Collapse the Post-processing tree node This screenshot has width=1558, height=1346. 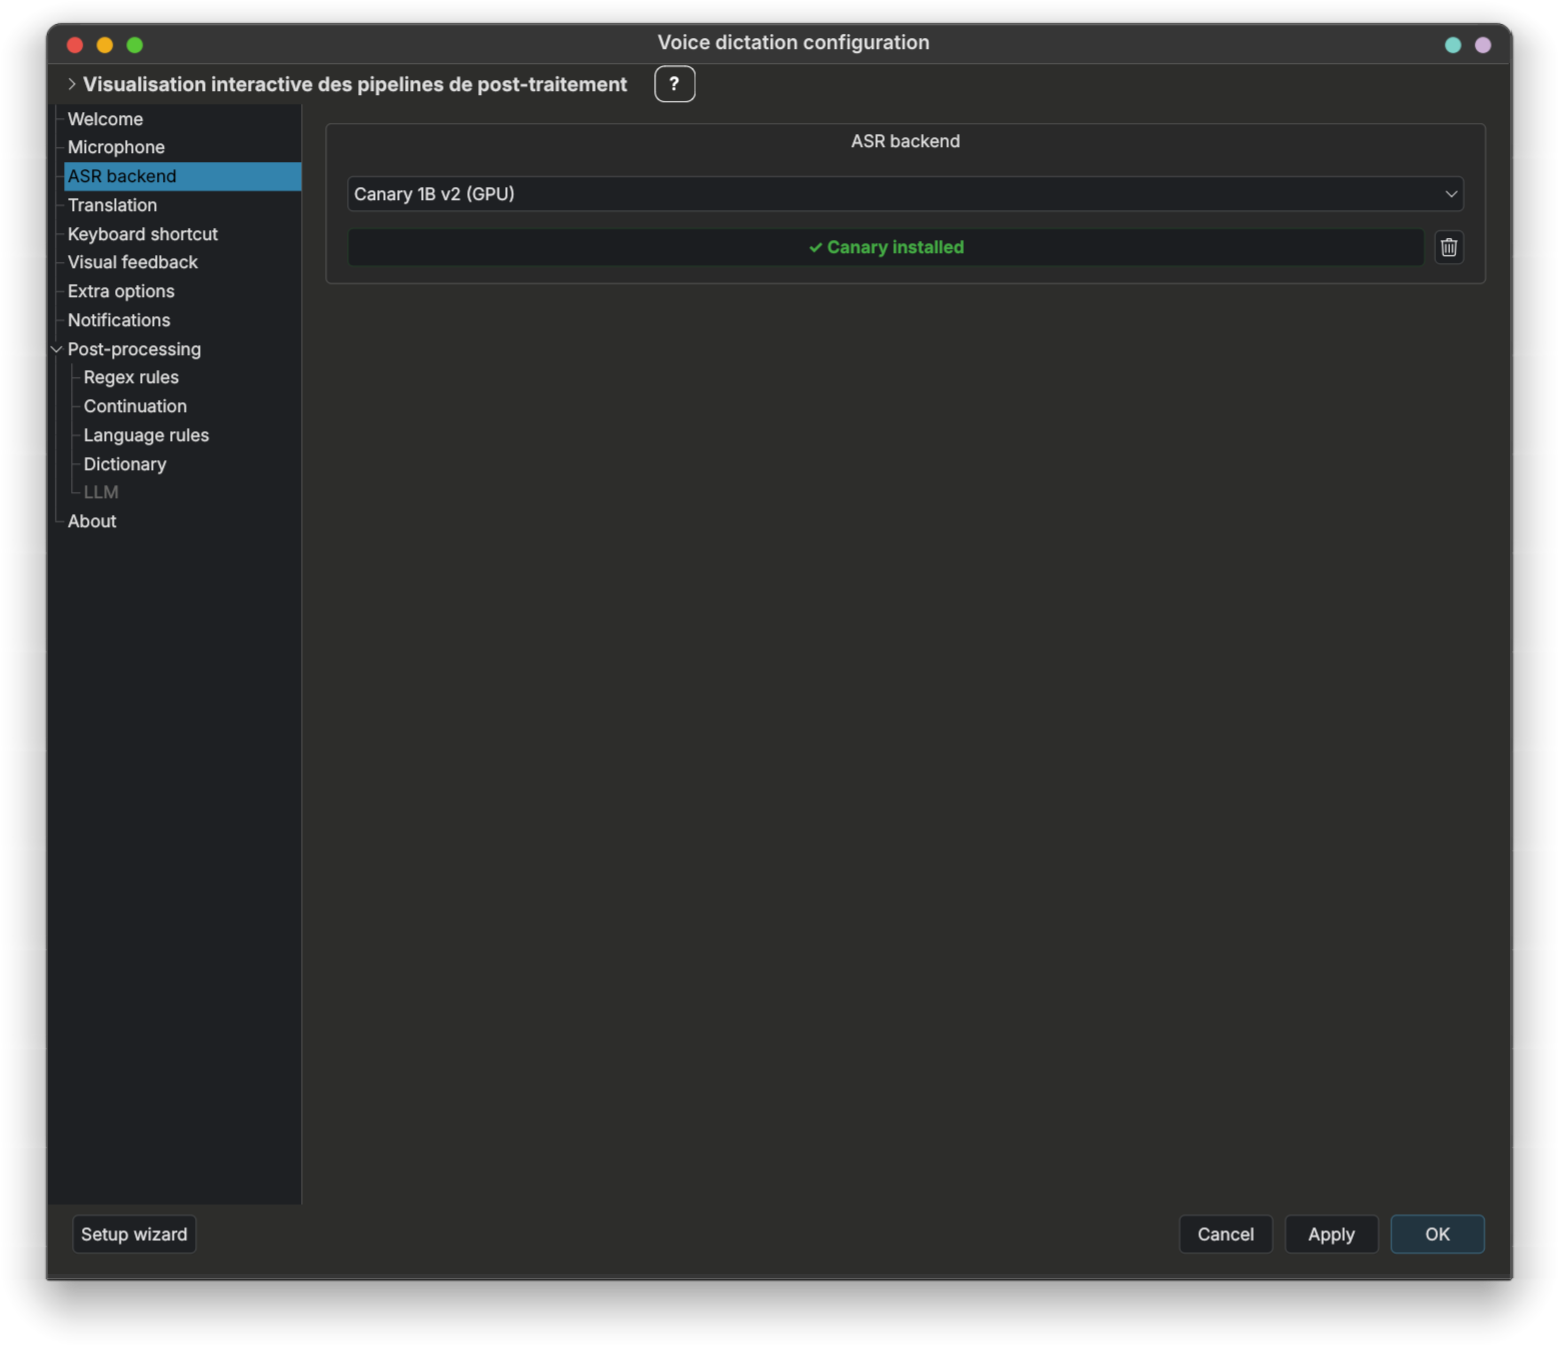pos(57,349)
